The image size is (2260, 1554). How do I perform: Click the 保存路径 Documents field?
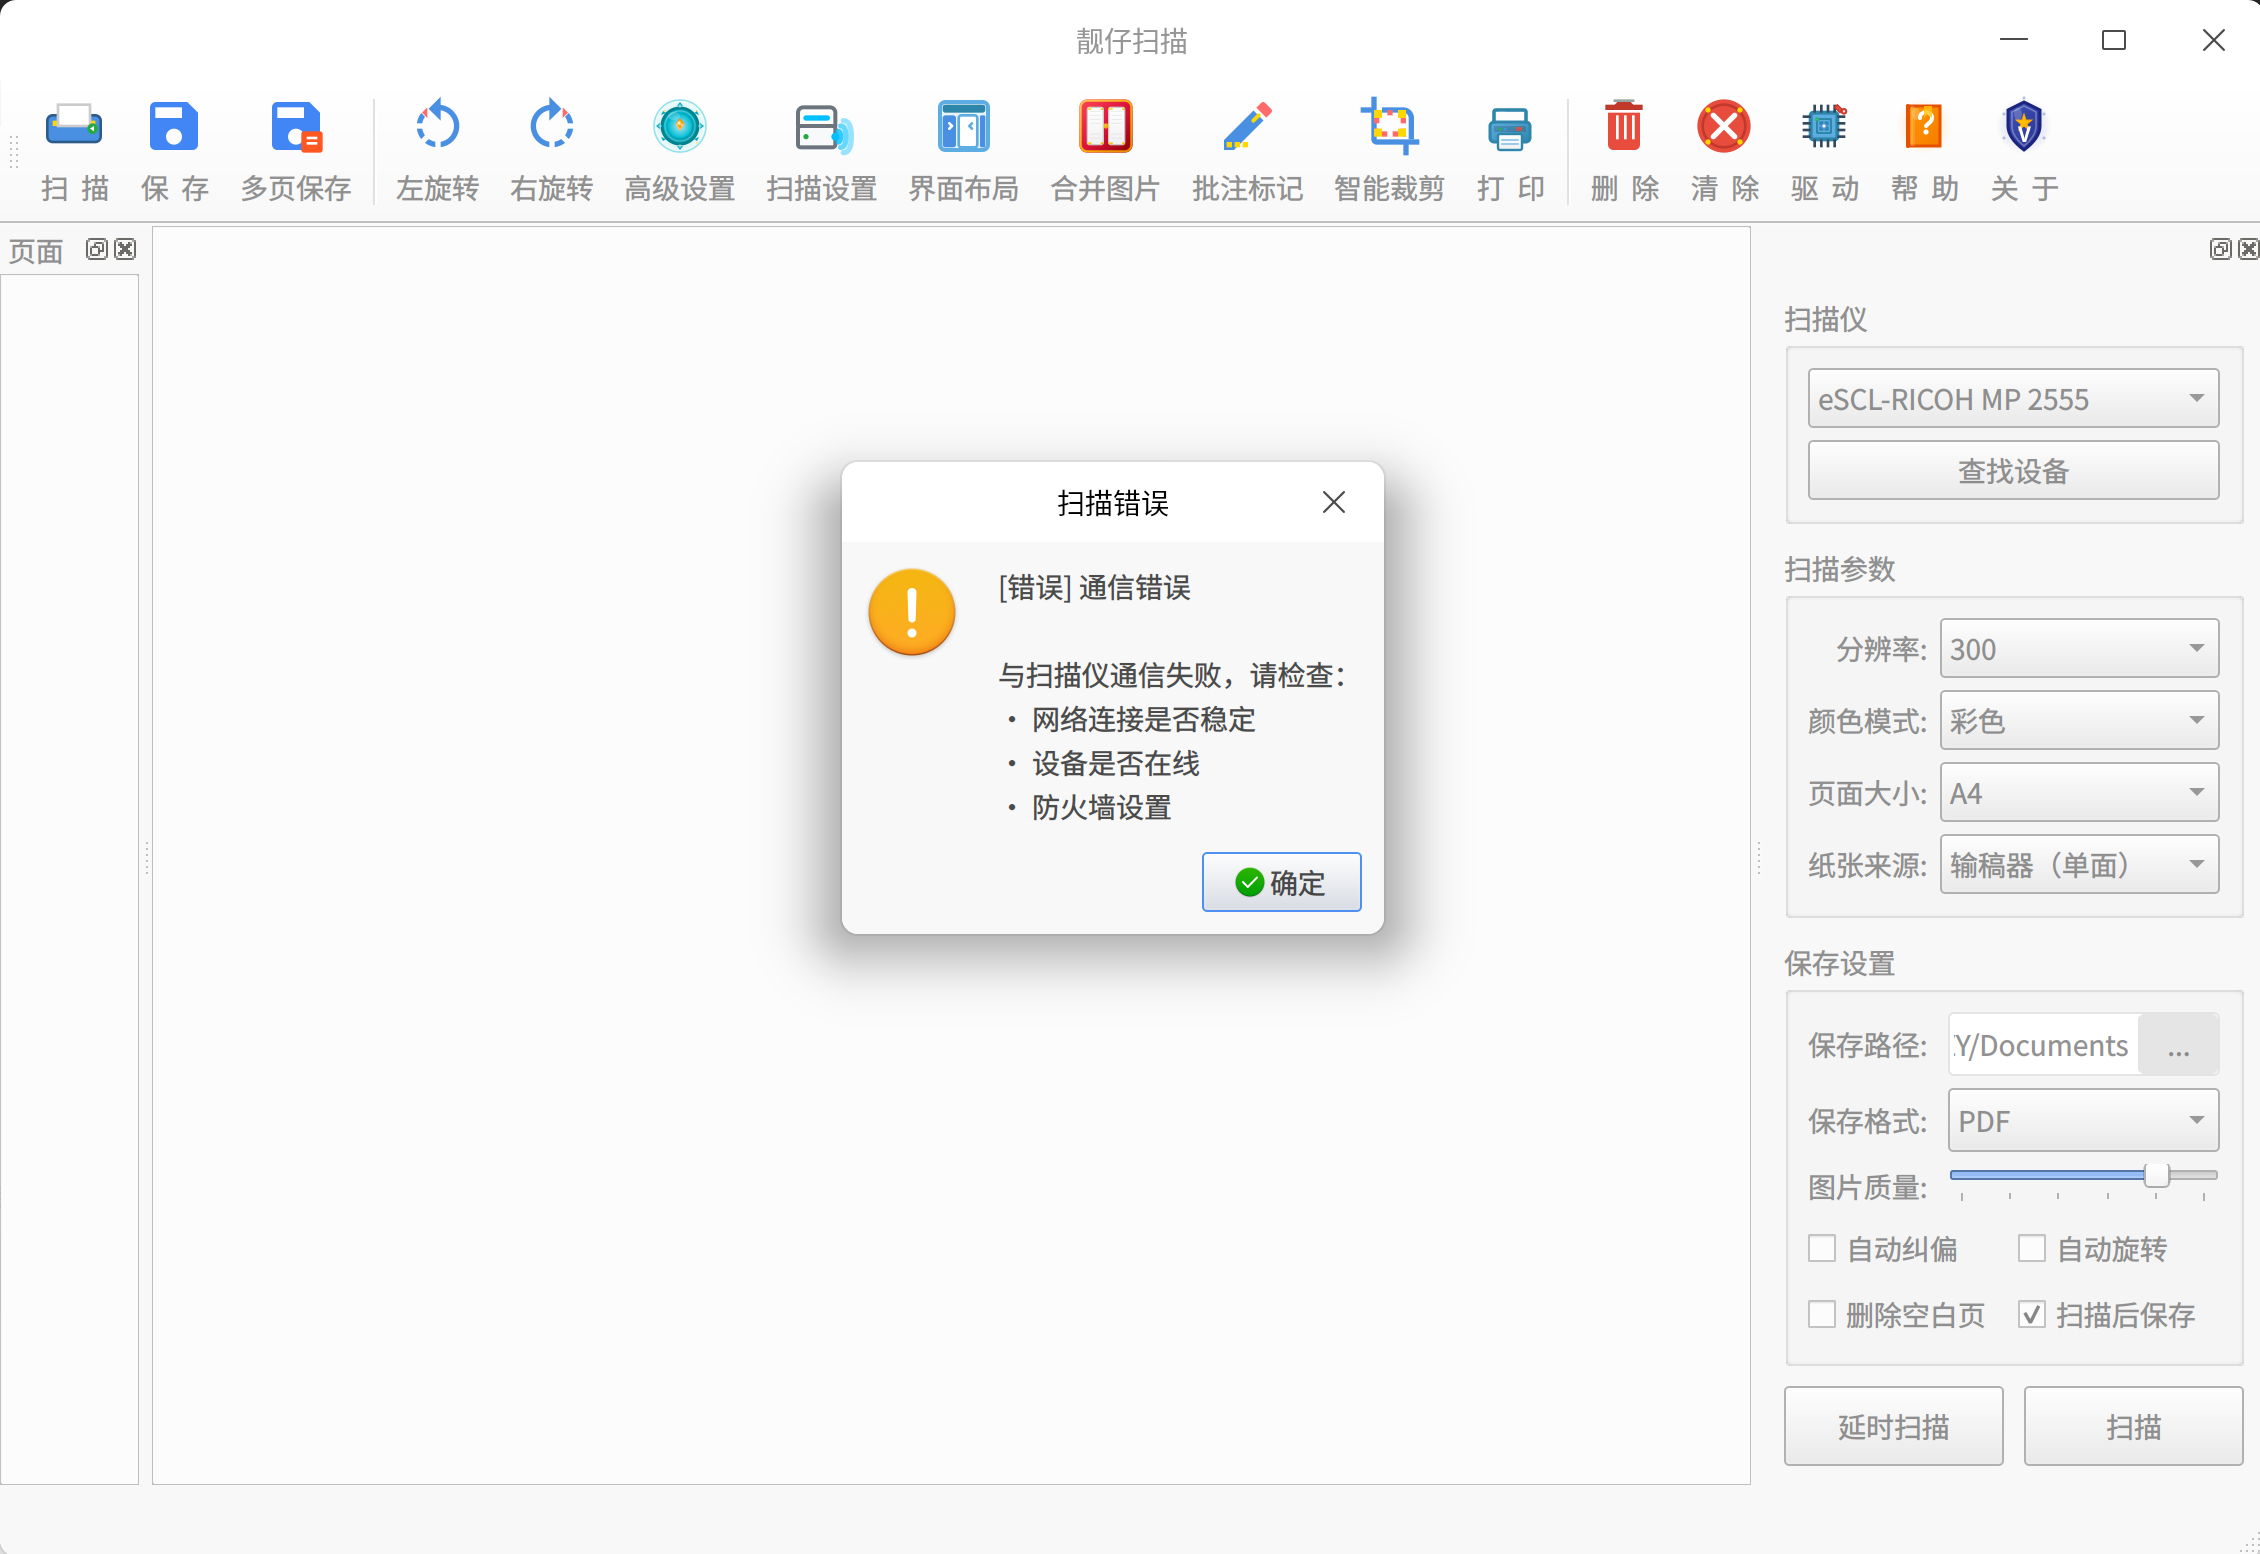click(x=2043, y=1044)
